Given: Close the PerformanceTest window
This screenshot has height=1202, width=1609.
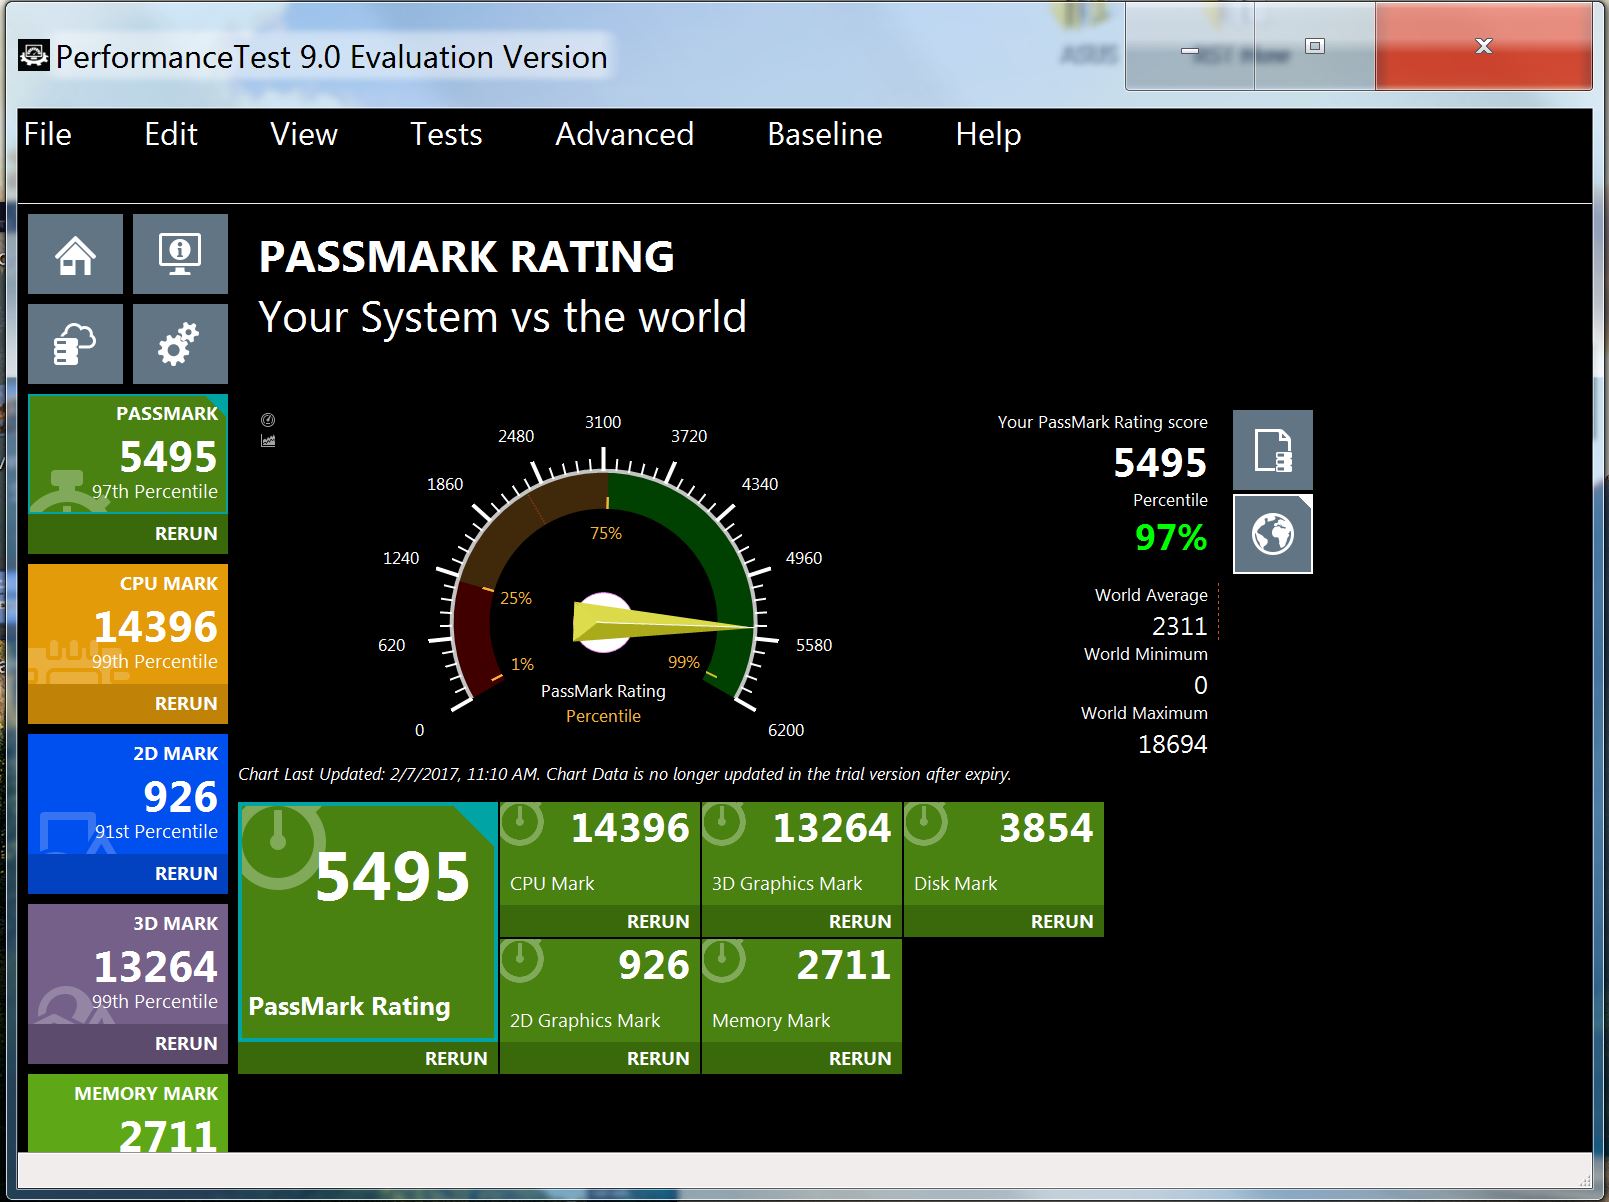Looking at the screenshot, I should click(1484, 47).
